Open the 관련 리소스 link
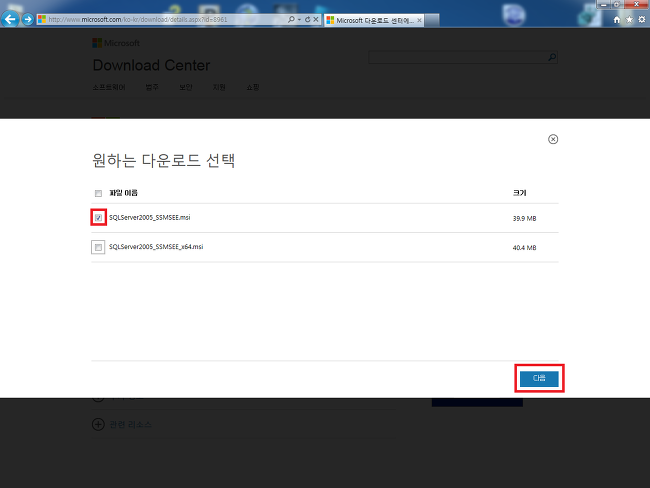 click(131, 424)
